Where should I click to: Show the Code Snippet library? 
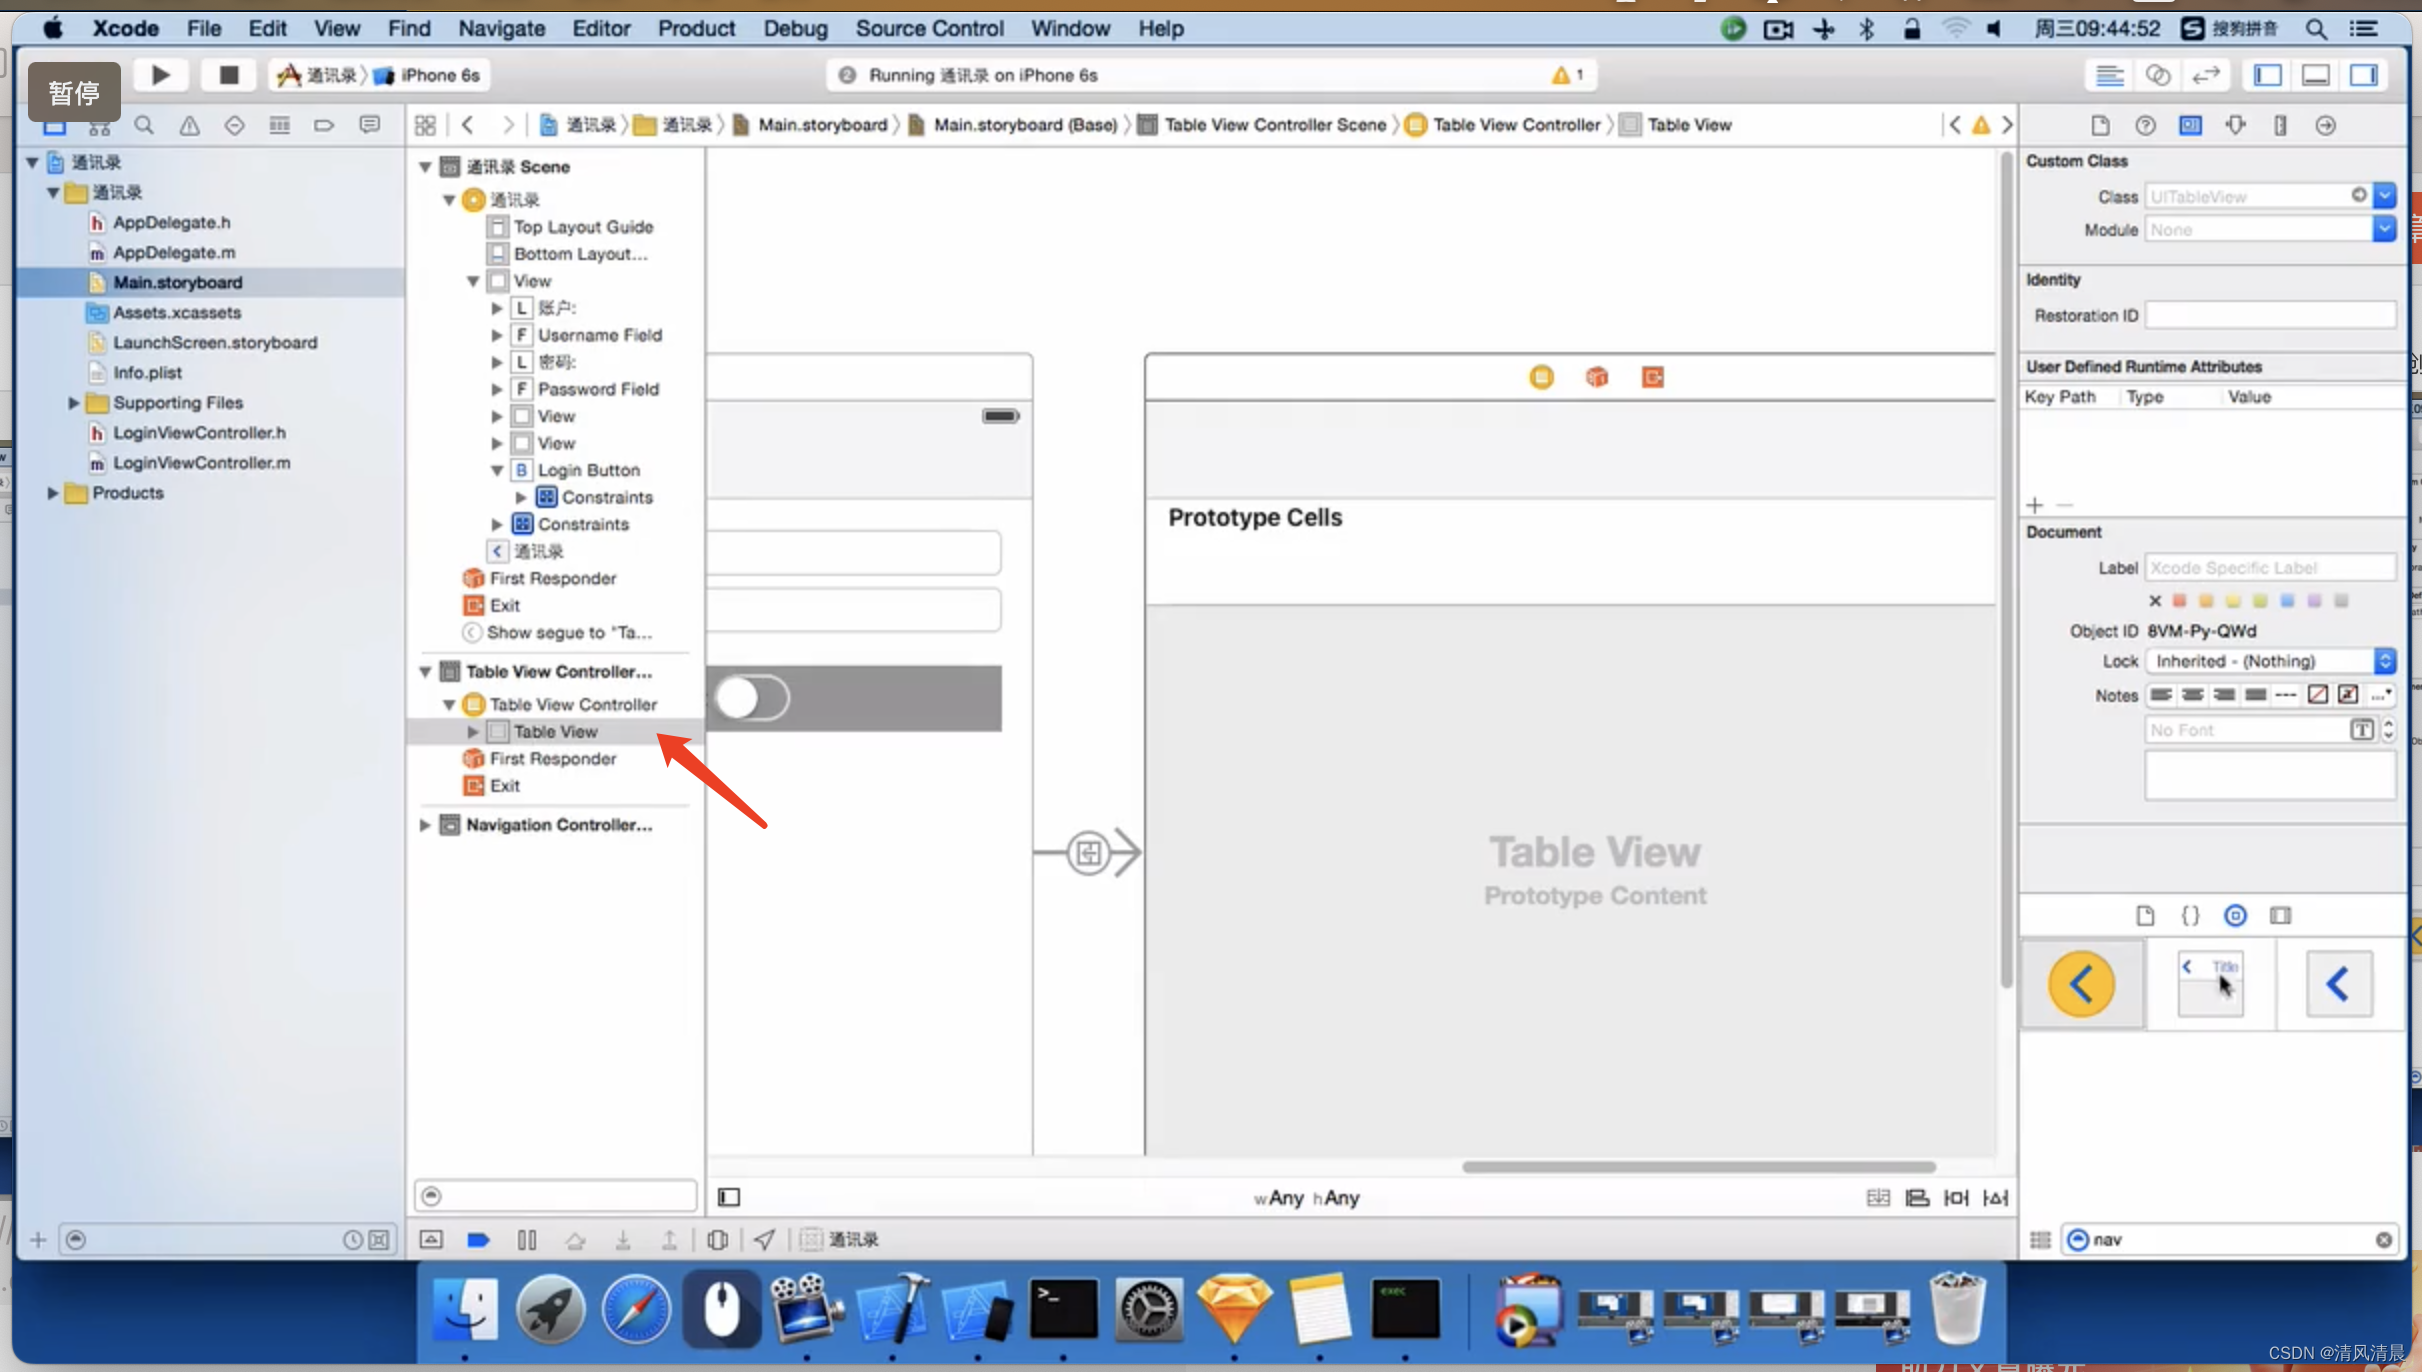2190,915
